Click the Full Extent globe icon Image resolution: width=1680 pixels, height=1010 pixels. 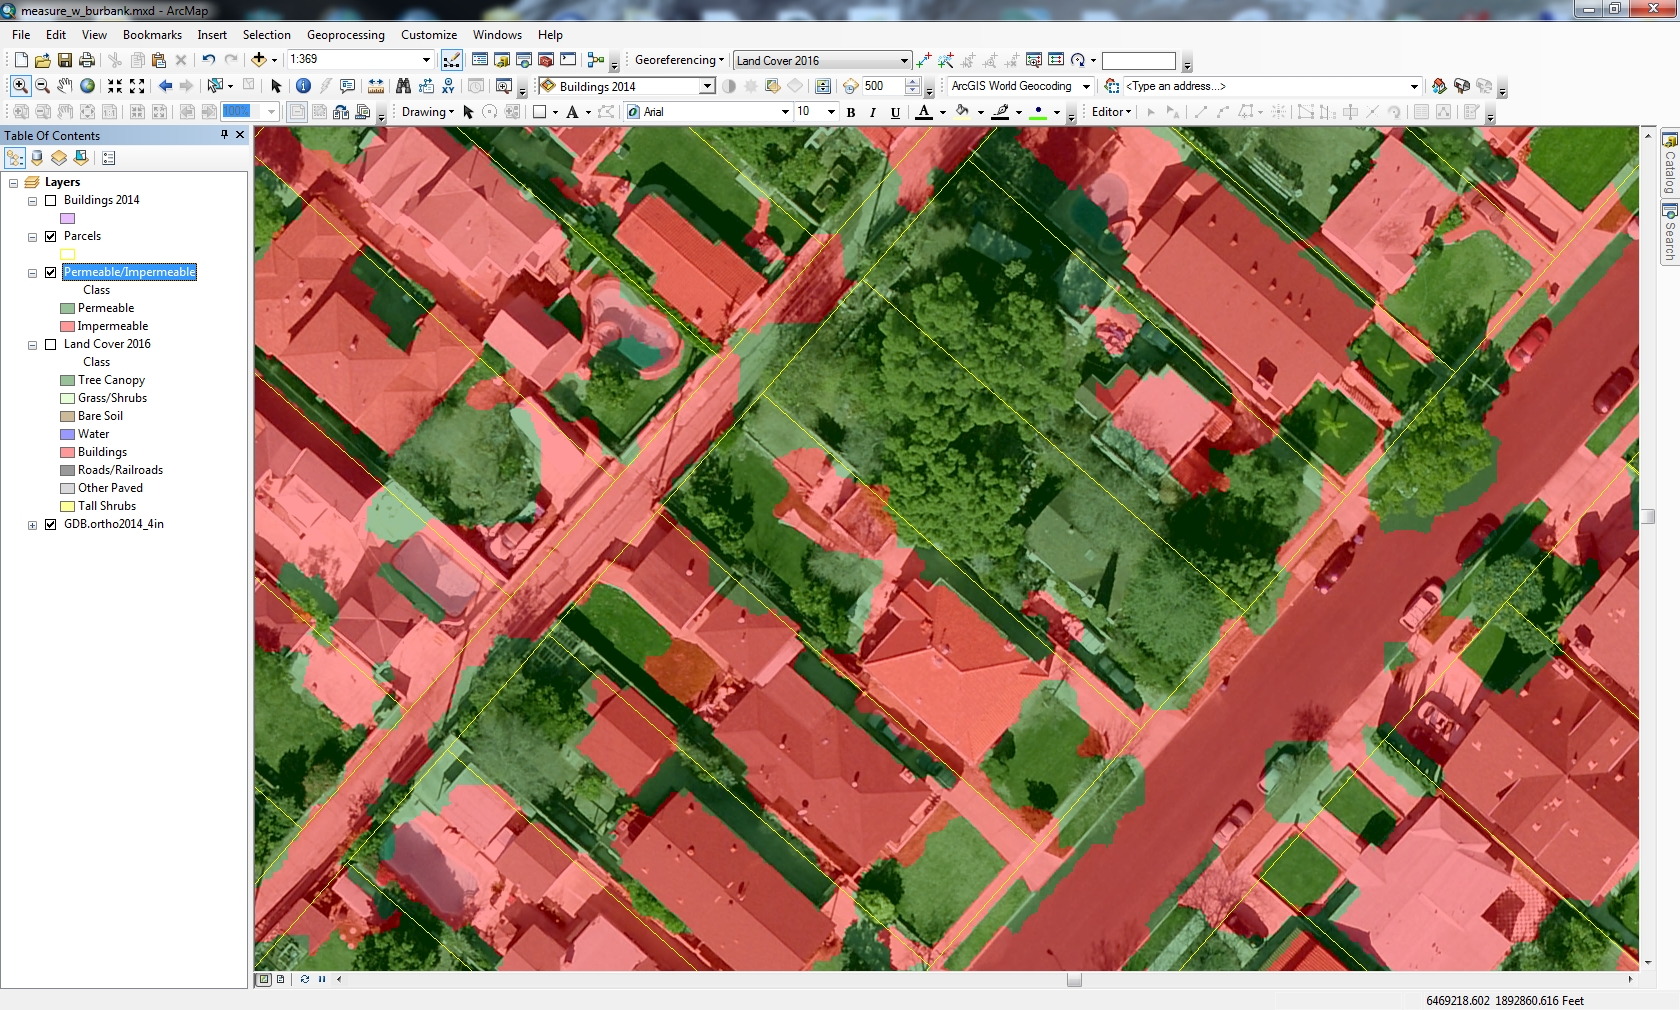(88, 86)
